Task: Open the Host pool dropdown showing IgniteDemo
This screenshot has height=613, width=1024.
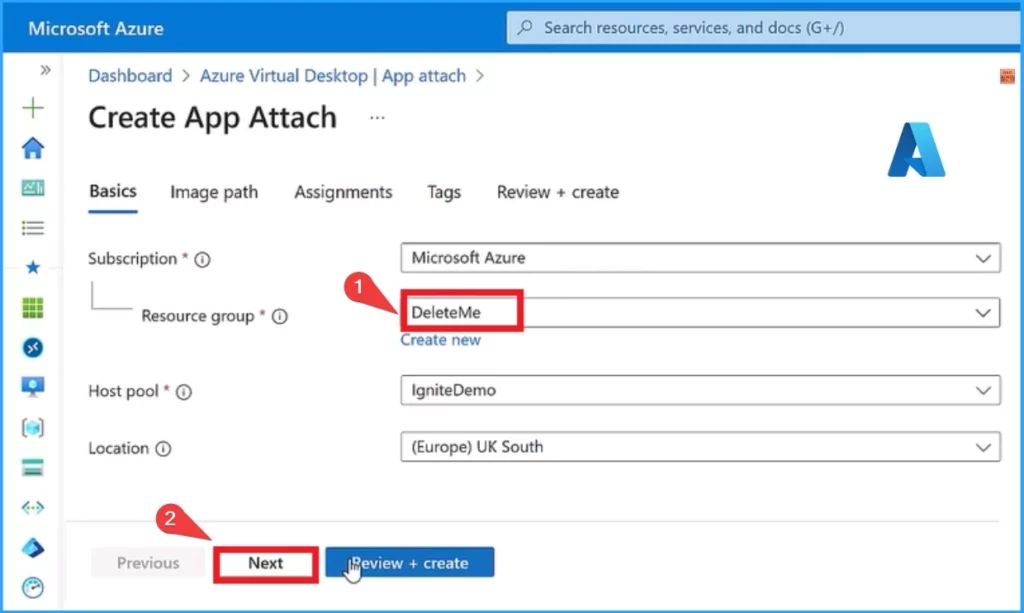Action: click(700, 390)
